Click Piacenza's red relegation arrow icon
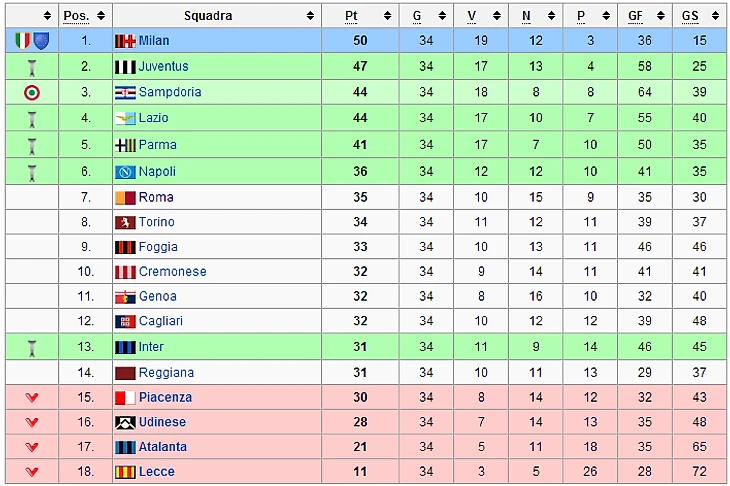730x486 pixels. pyautogui.click(x=32, y=397)
